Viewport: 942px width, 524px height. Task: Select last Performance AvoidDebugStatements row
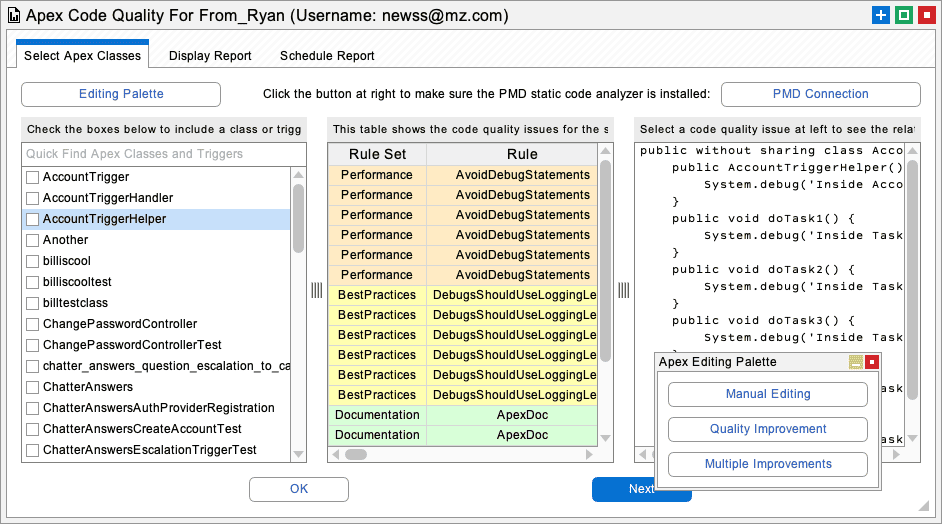click(x=463, y=275)
